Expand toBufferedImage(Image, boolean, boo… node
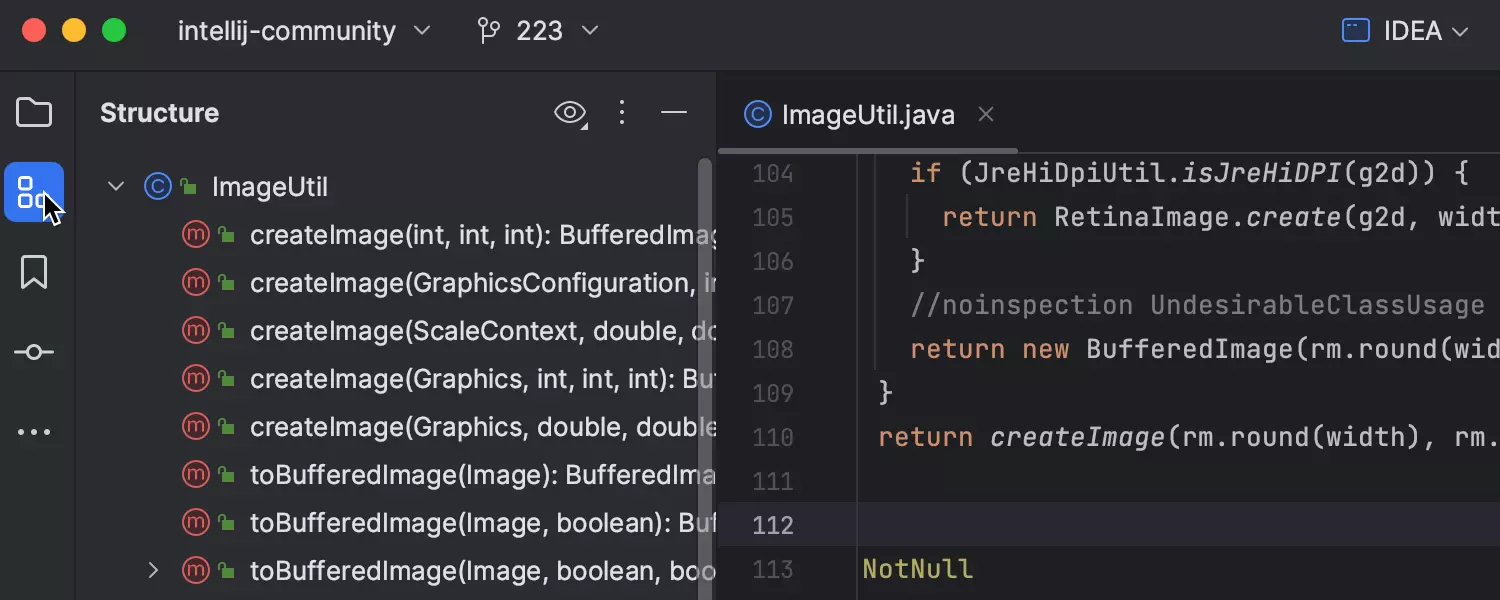The height and width of the screenshot is (600, 1500). (x=153, y=571)
